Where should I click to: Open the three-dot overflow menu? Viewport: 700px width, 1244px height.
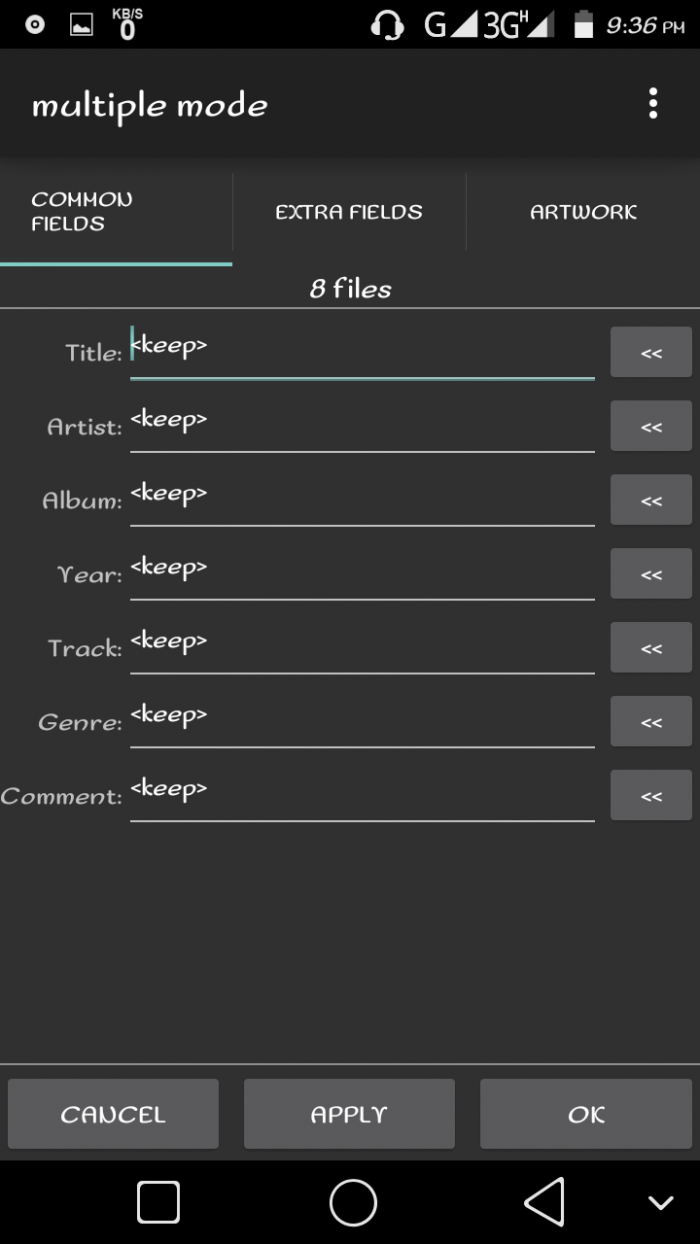point(653,104)
